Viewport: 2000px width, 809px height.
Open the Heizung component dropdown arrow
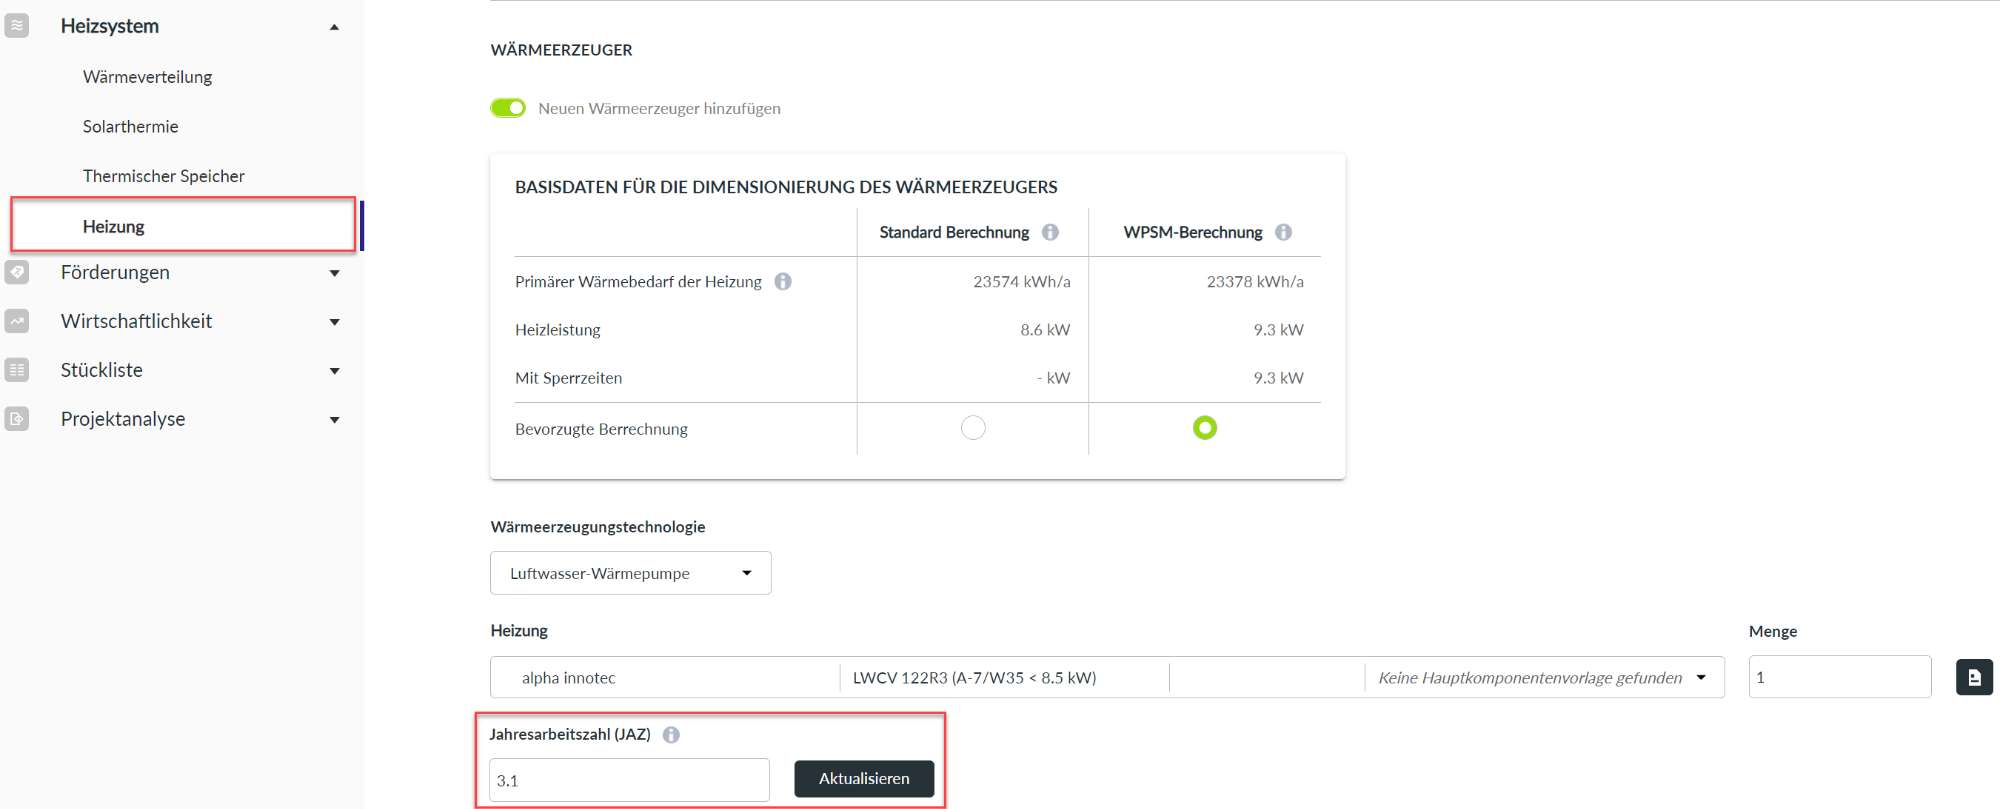coord(1701,677)
